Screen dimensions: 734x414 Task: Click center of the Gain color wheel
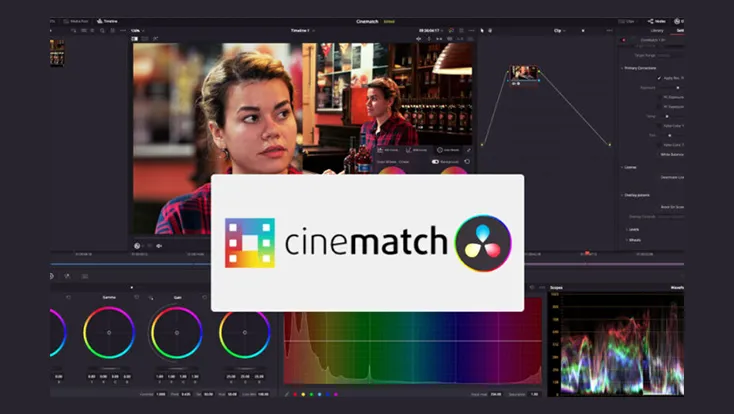(x=176, y=333)
